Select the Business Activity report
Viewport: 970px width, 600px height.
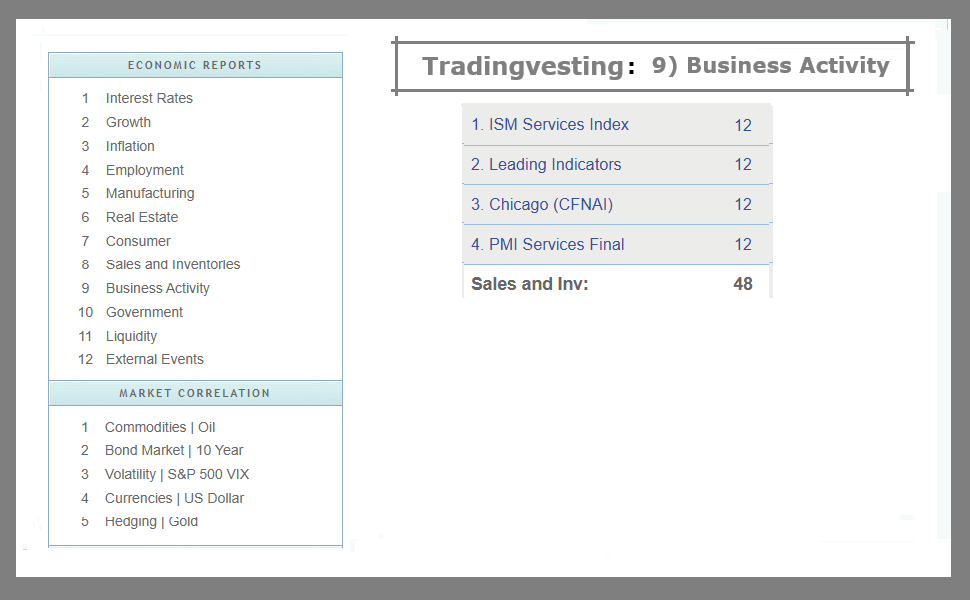(x=157, y=288)
